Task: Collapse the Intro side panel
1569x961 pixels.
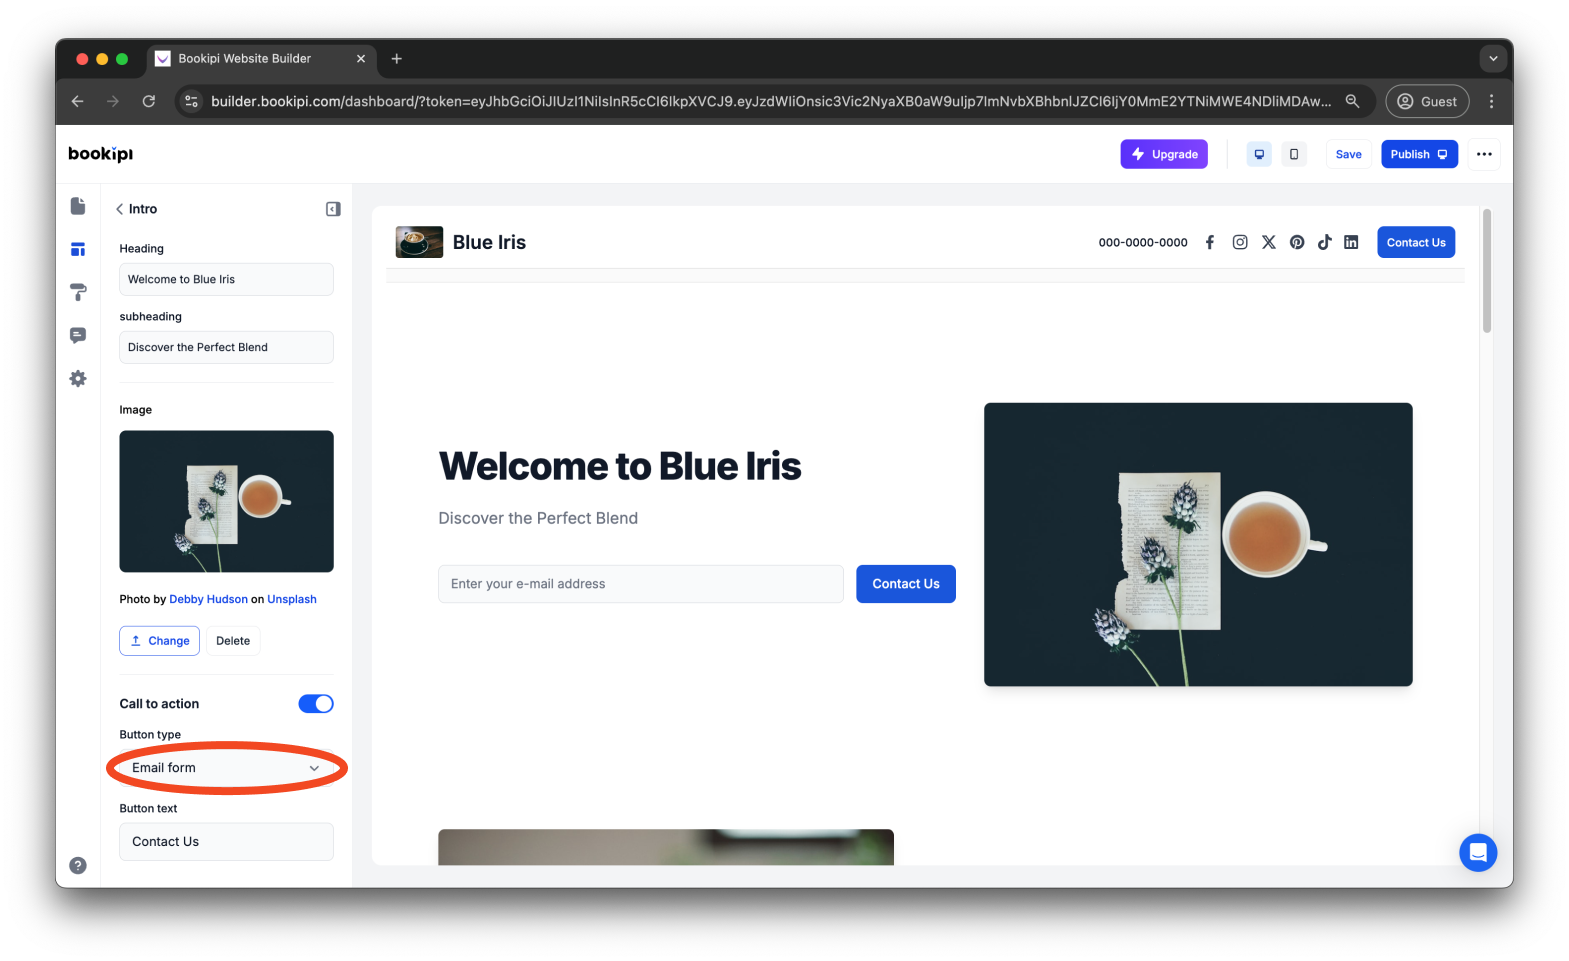Action: (x=333, y=209)
